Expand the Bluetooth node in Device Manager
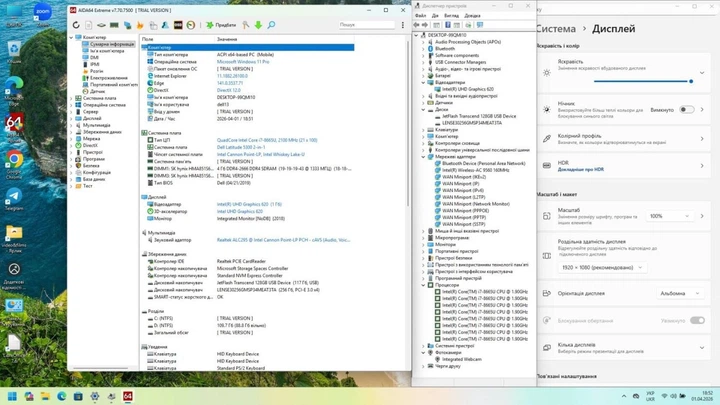The width and height of the screenshot is (720, 405). pos(423,49)
